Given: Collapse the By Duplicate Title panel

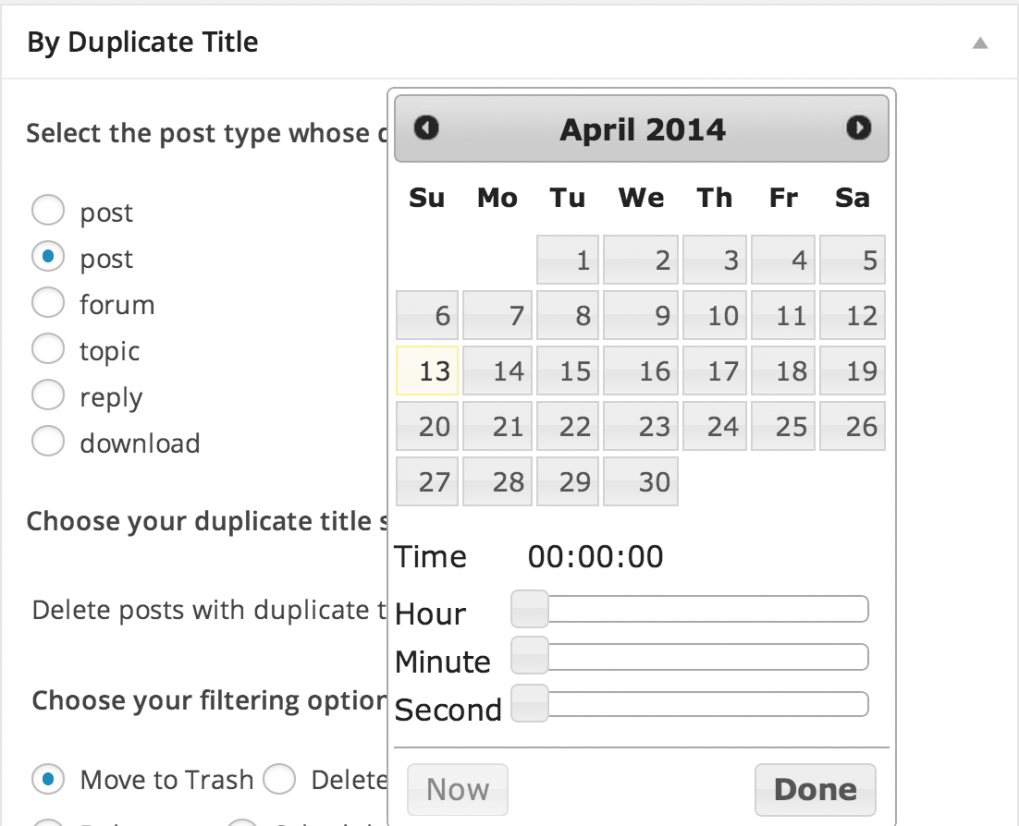Looking at the screenshot, I should (x=979, y=43).
